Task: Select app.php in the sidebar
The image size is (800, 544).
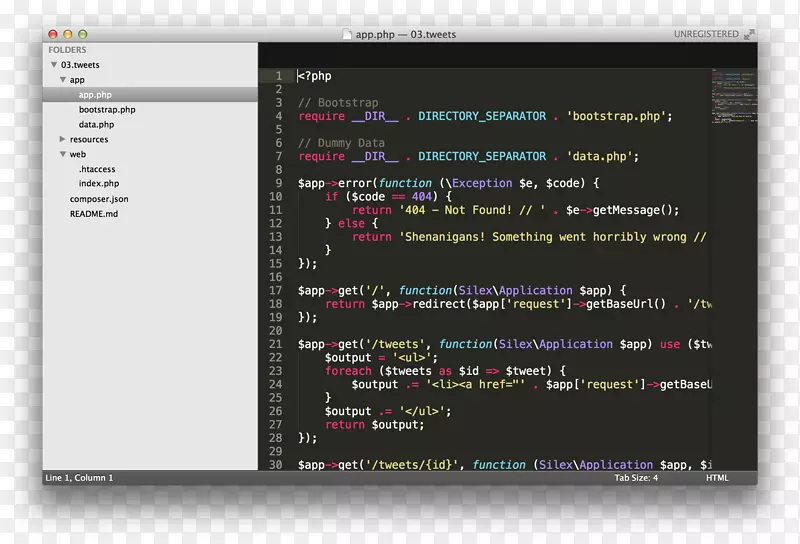Action: pyautogui.click(x=95, y=95)
